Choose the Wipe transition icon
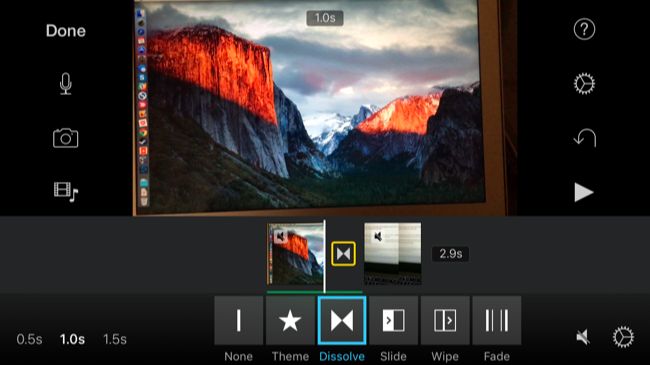650x365 pixels. click(x=445, y=320)
